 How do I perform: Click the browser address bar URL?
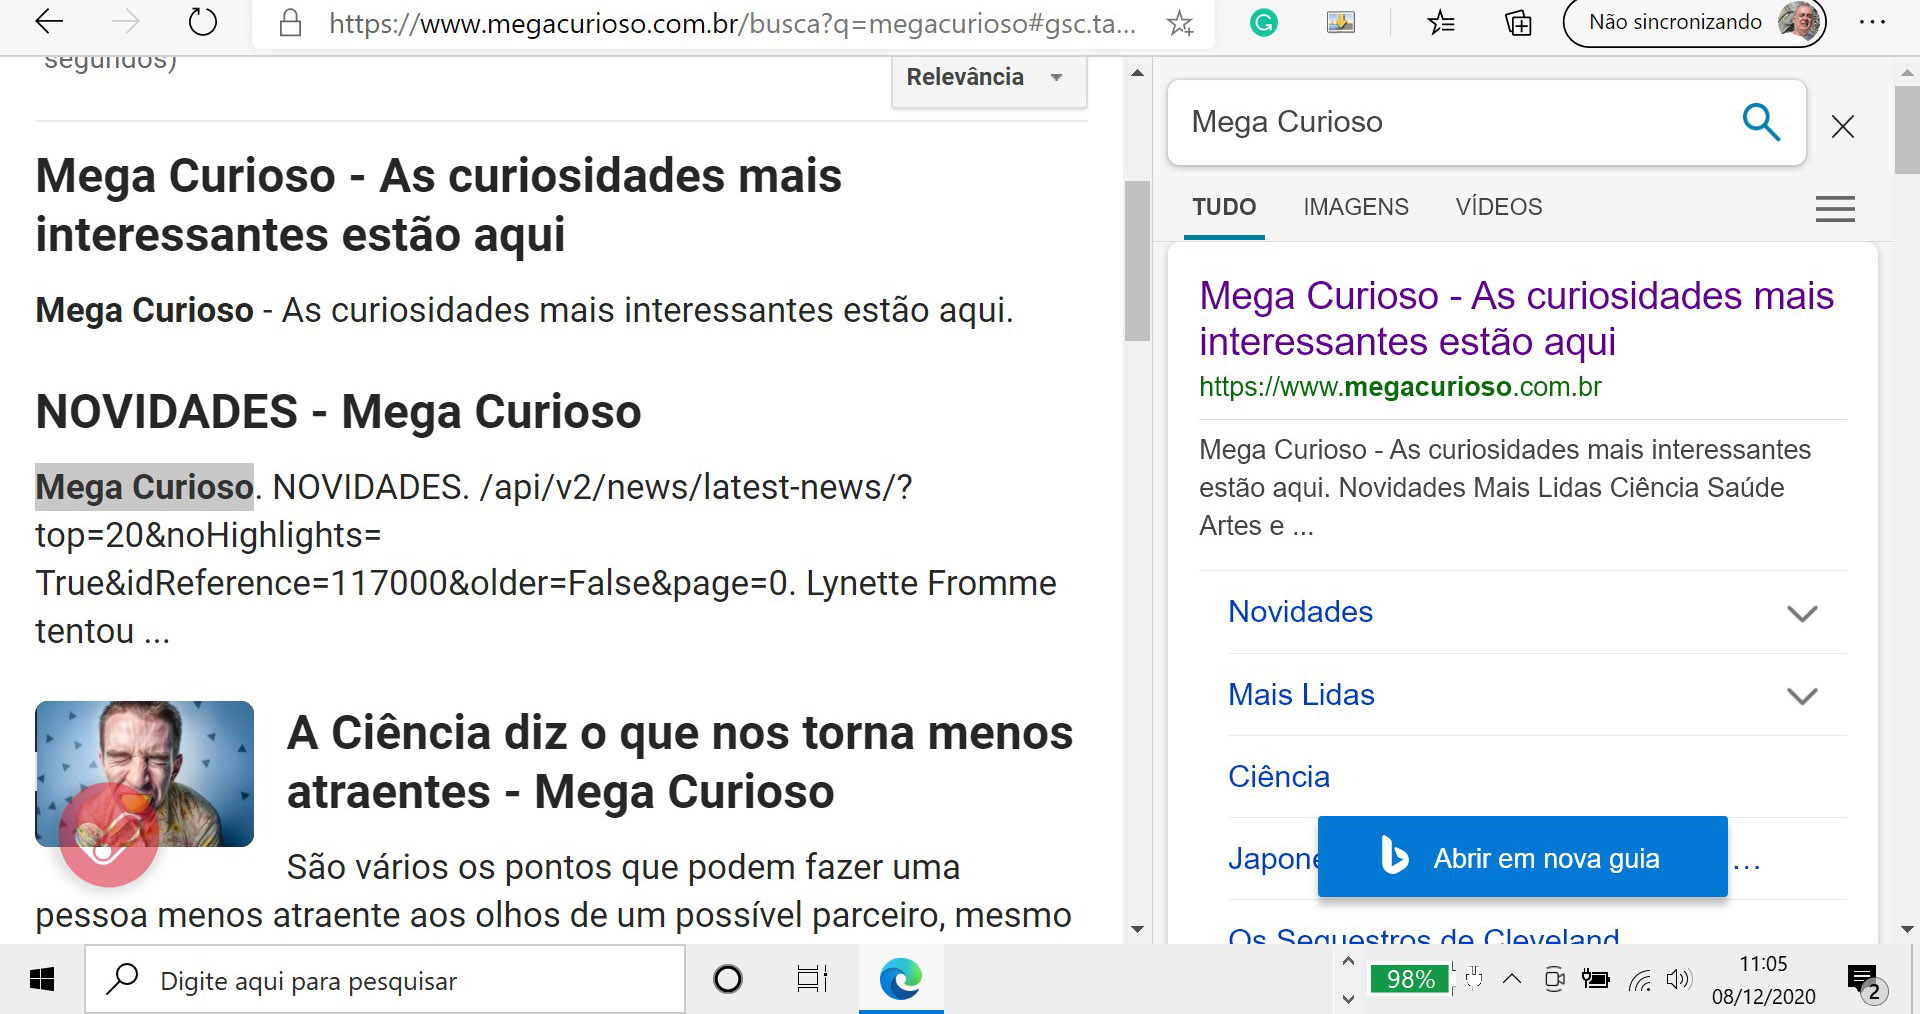pyautogui.click(x=732, y=23)
